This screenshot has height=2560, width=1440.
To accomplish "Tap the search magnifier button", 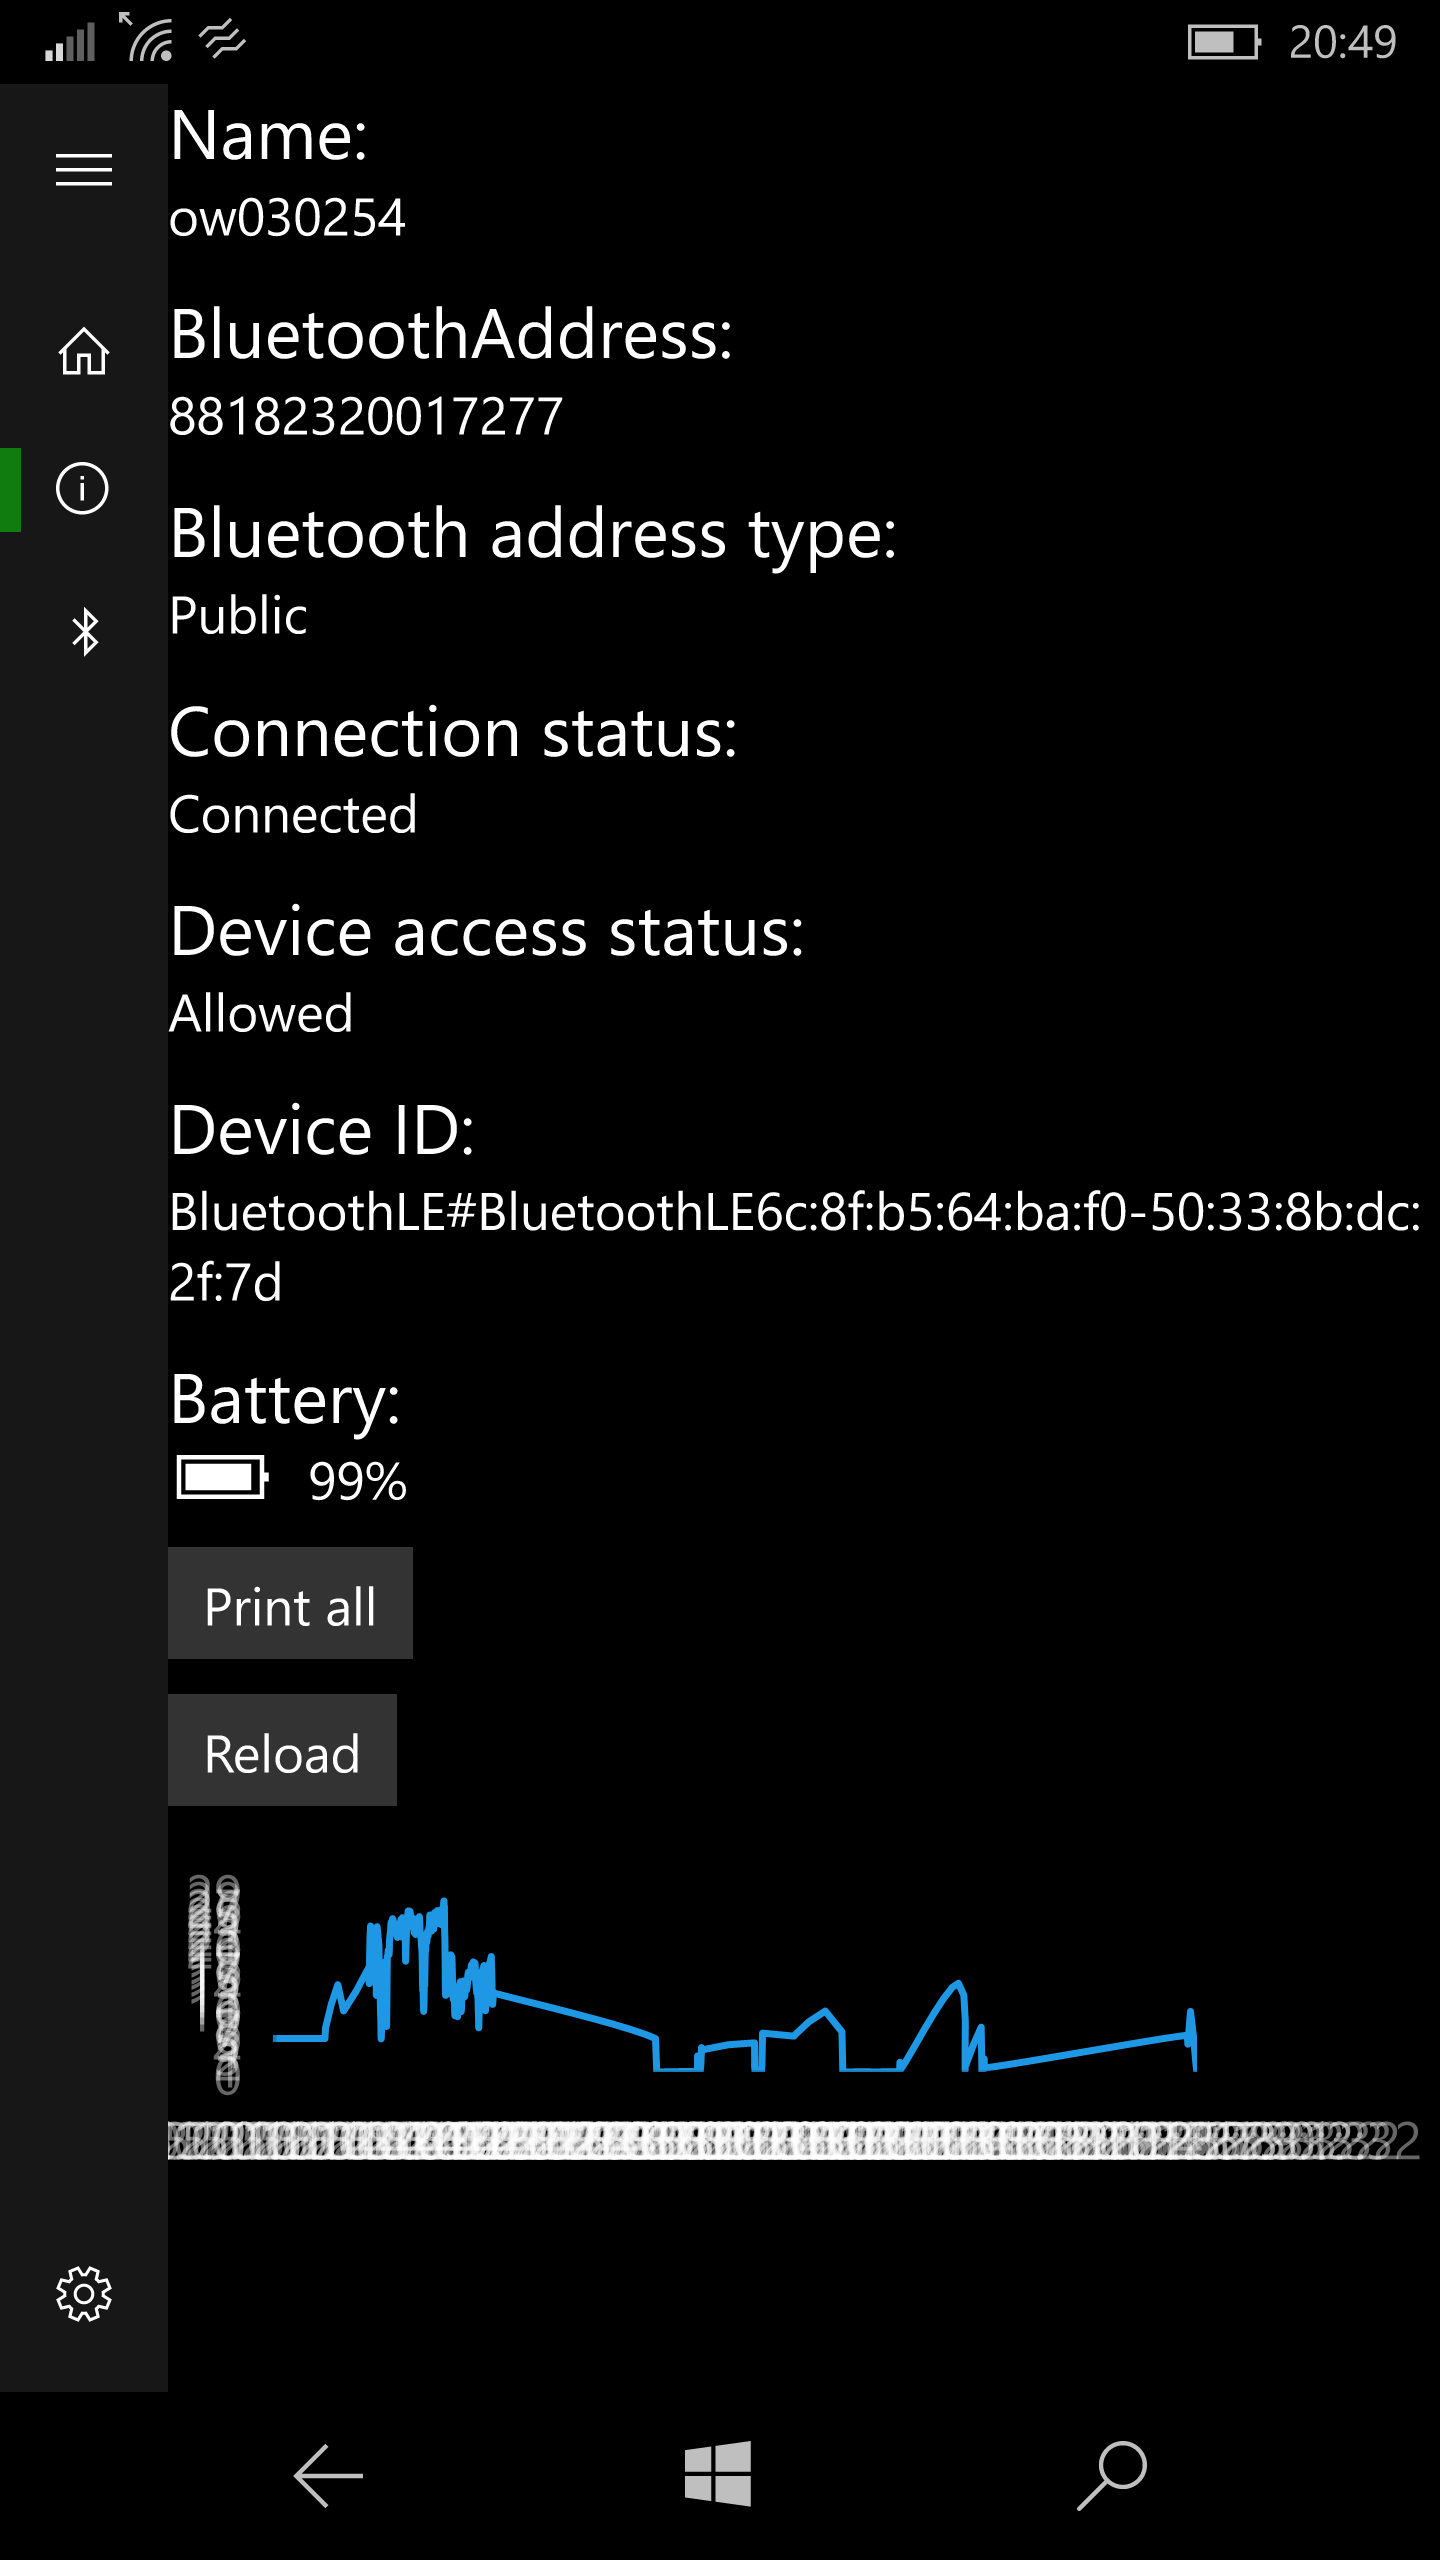I will point(1112,2475).
